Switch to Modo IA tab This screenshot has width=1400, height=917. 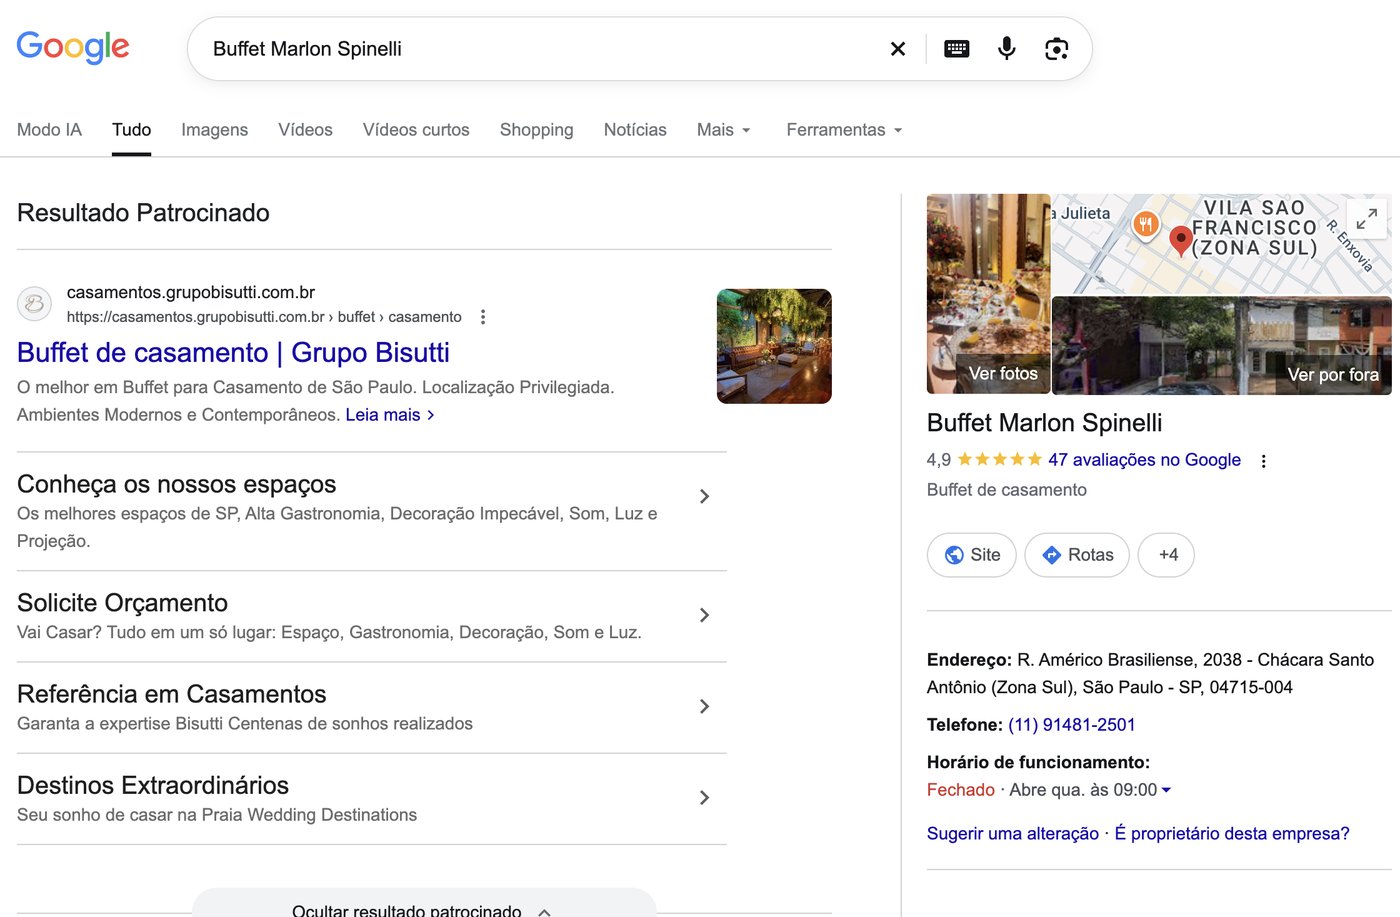tap(49, 130)
